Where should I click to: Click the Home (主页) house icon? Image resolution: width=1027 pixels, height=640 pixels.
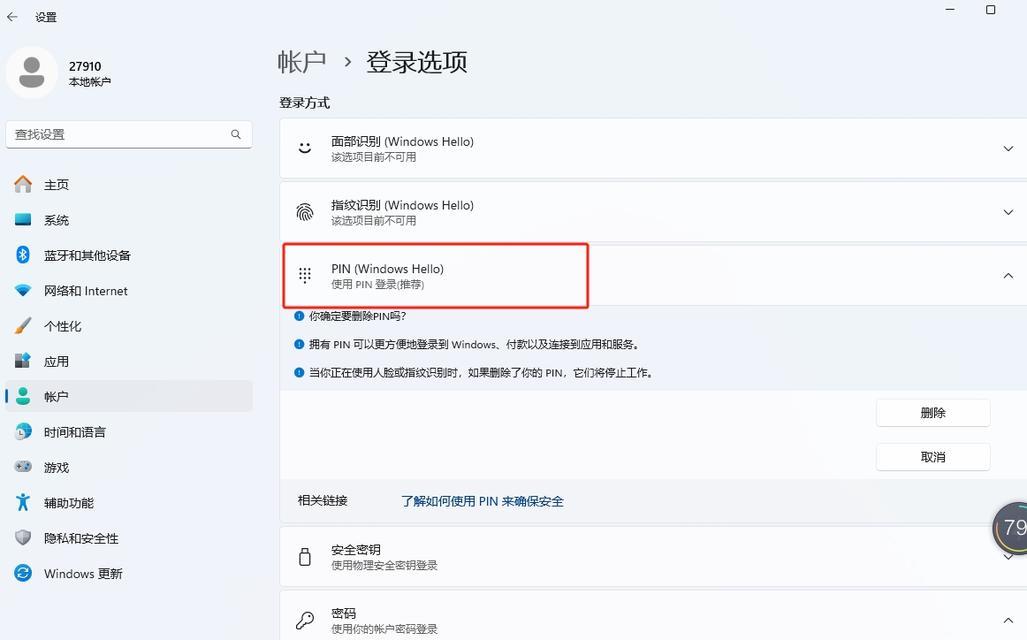[23, 184]
